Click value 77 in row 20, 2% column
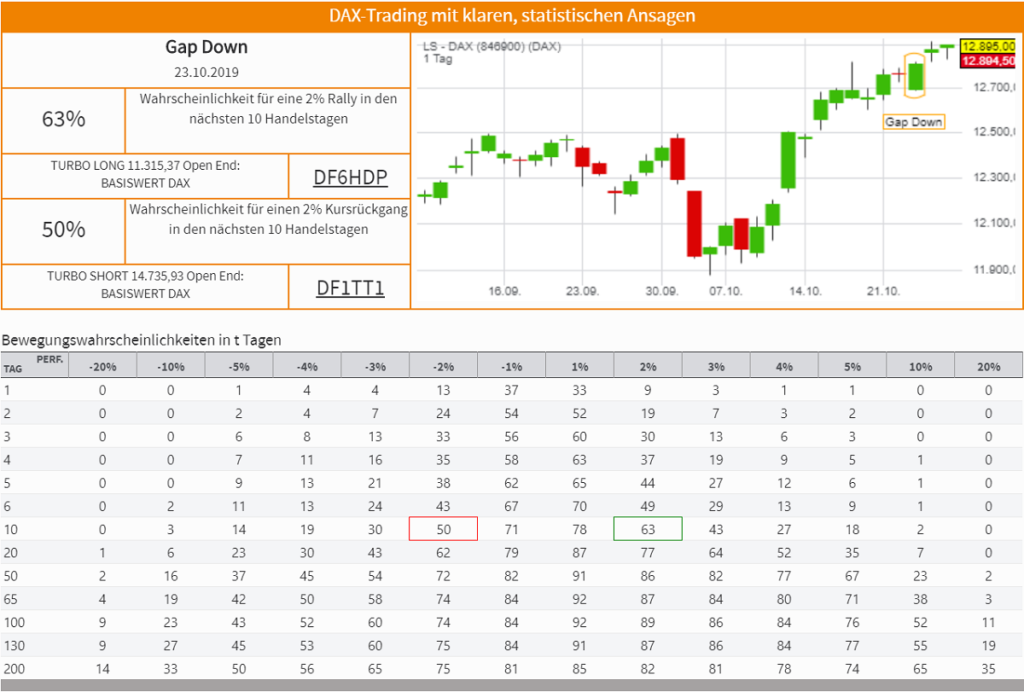 click(x=648, y=553)
